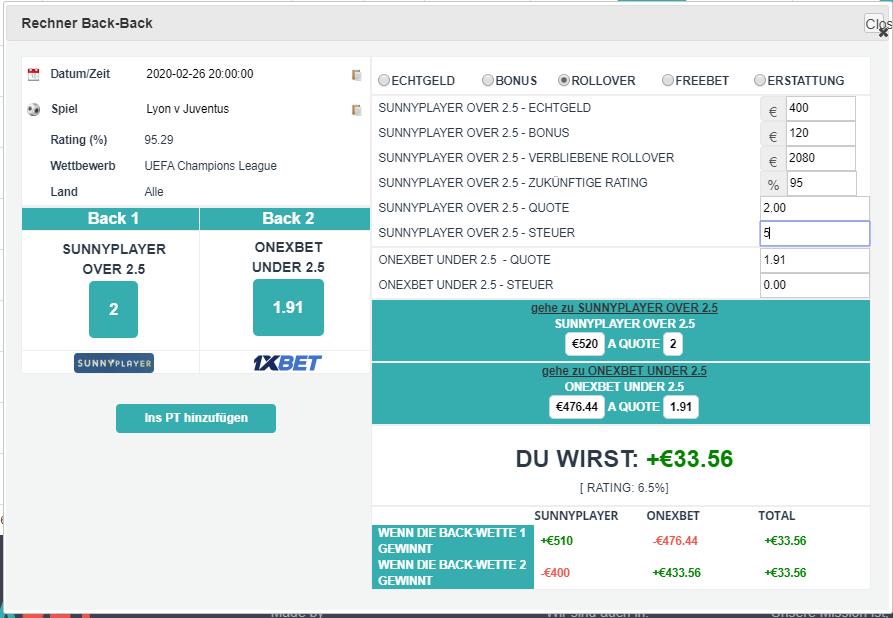The height and width of the screenshot is (618, 893).
Task: Click the Lyon v Juventus match text
Action: [187, 109]
